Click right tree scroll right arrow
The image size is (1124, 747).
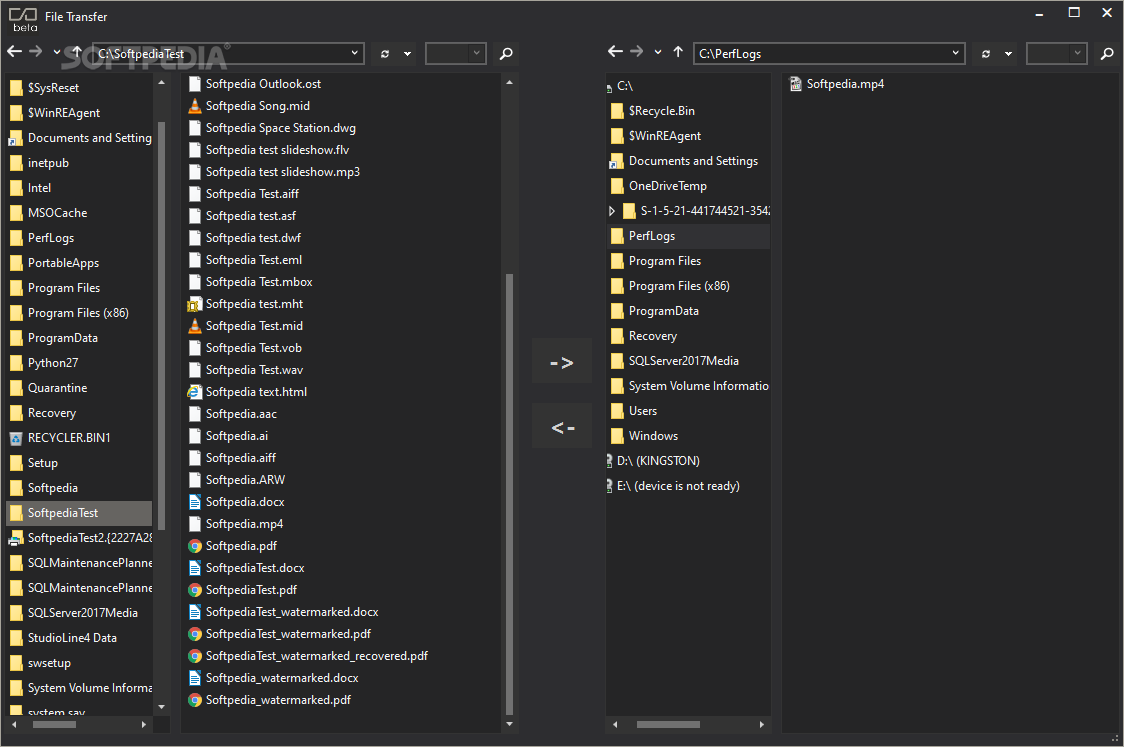(761, 725)
